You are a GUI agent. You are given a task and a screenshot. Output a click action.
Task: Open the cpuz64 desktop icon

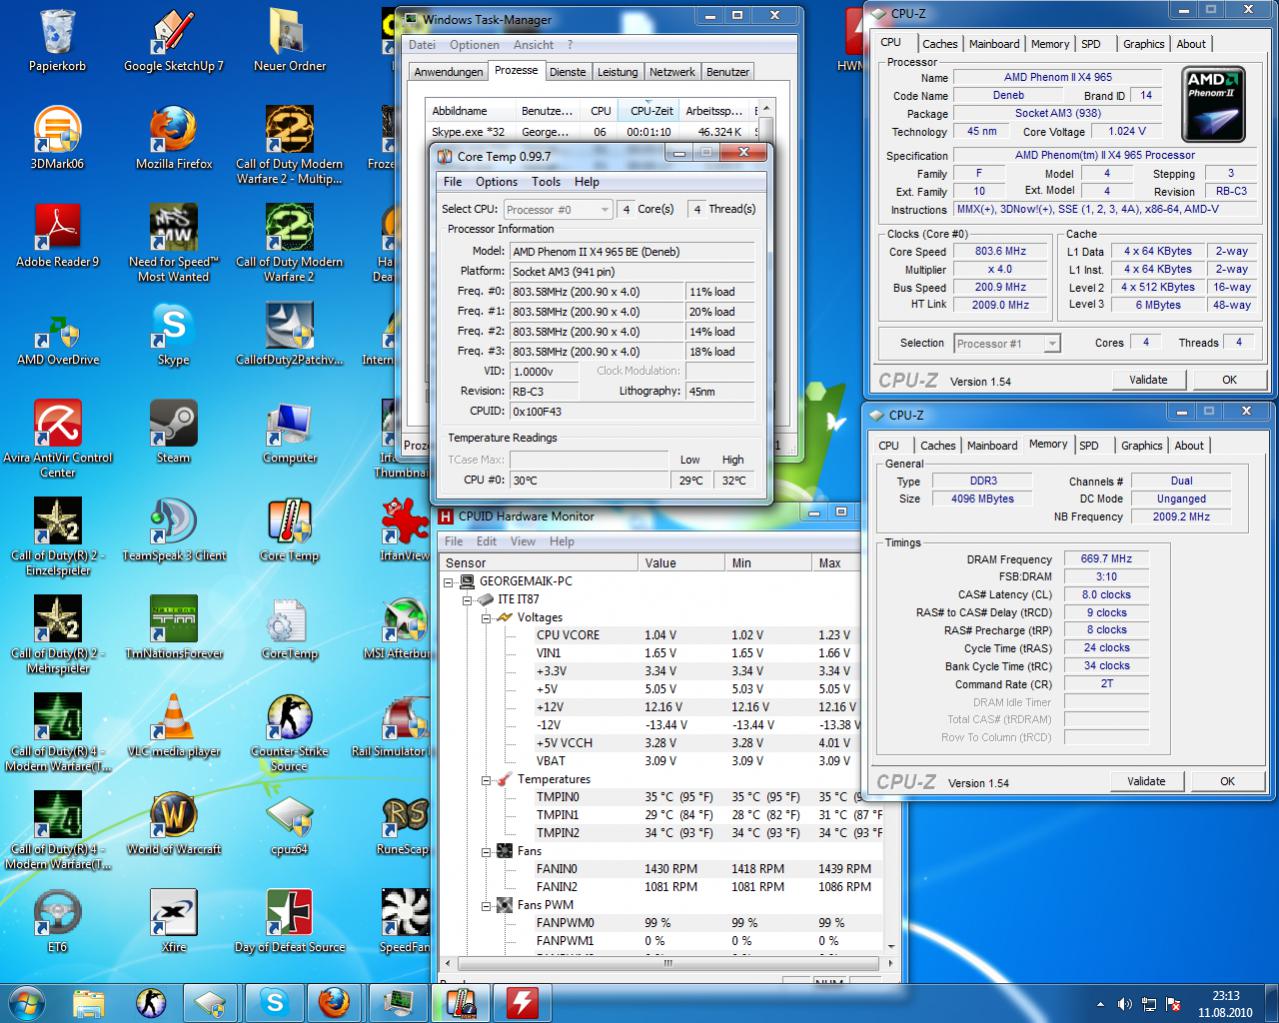pyautogui.click(x=289, y=824)
